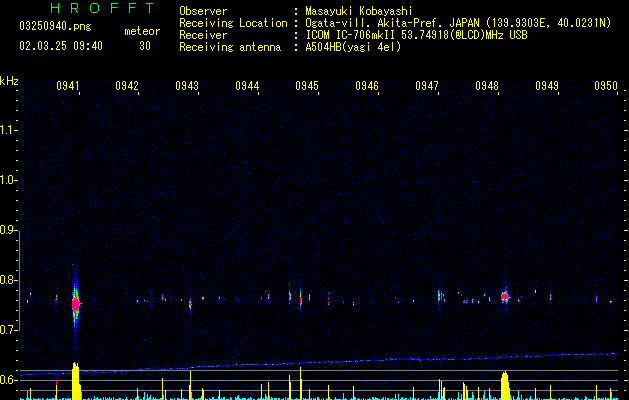Click the 0942 time marker

tap(127, 86)
